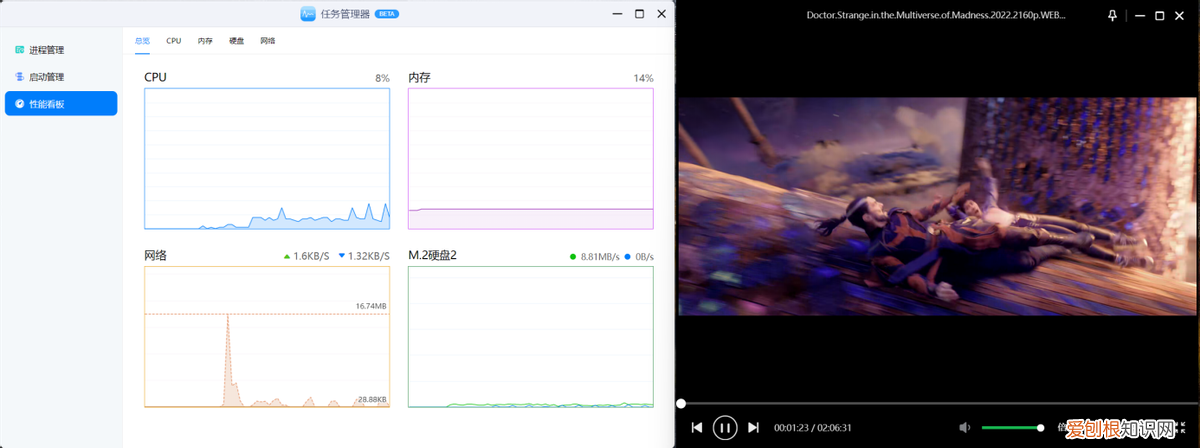Select 性能看板 in the sidebar
Image resolution: width=1200 pixels, height=448 pixels.
point(60,103)
